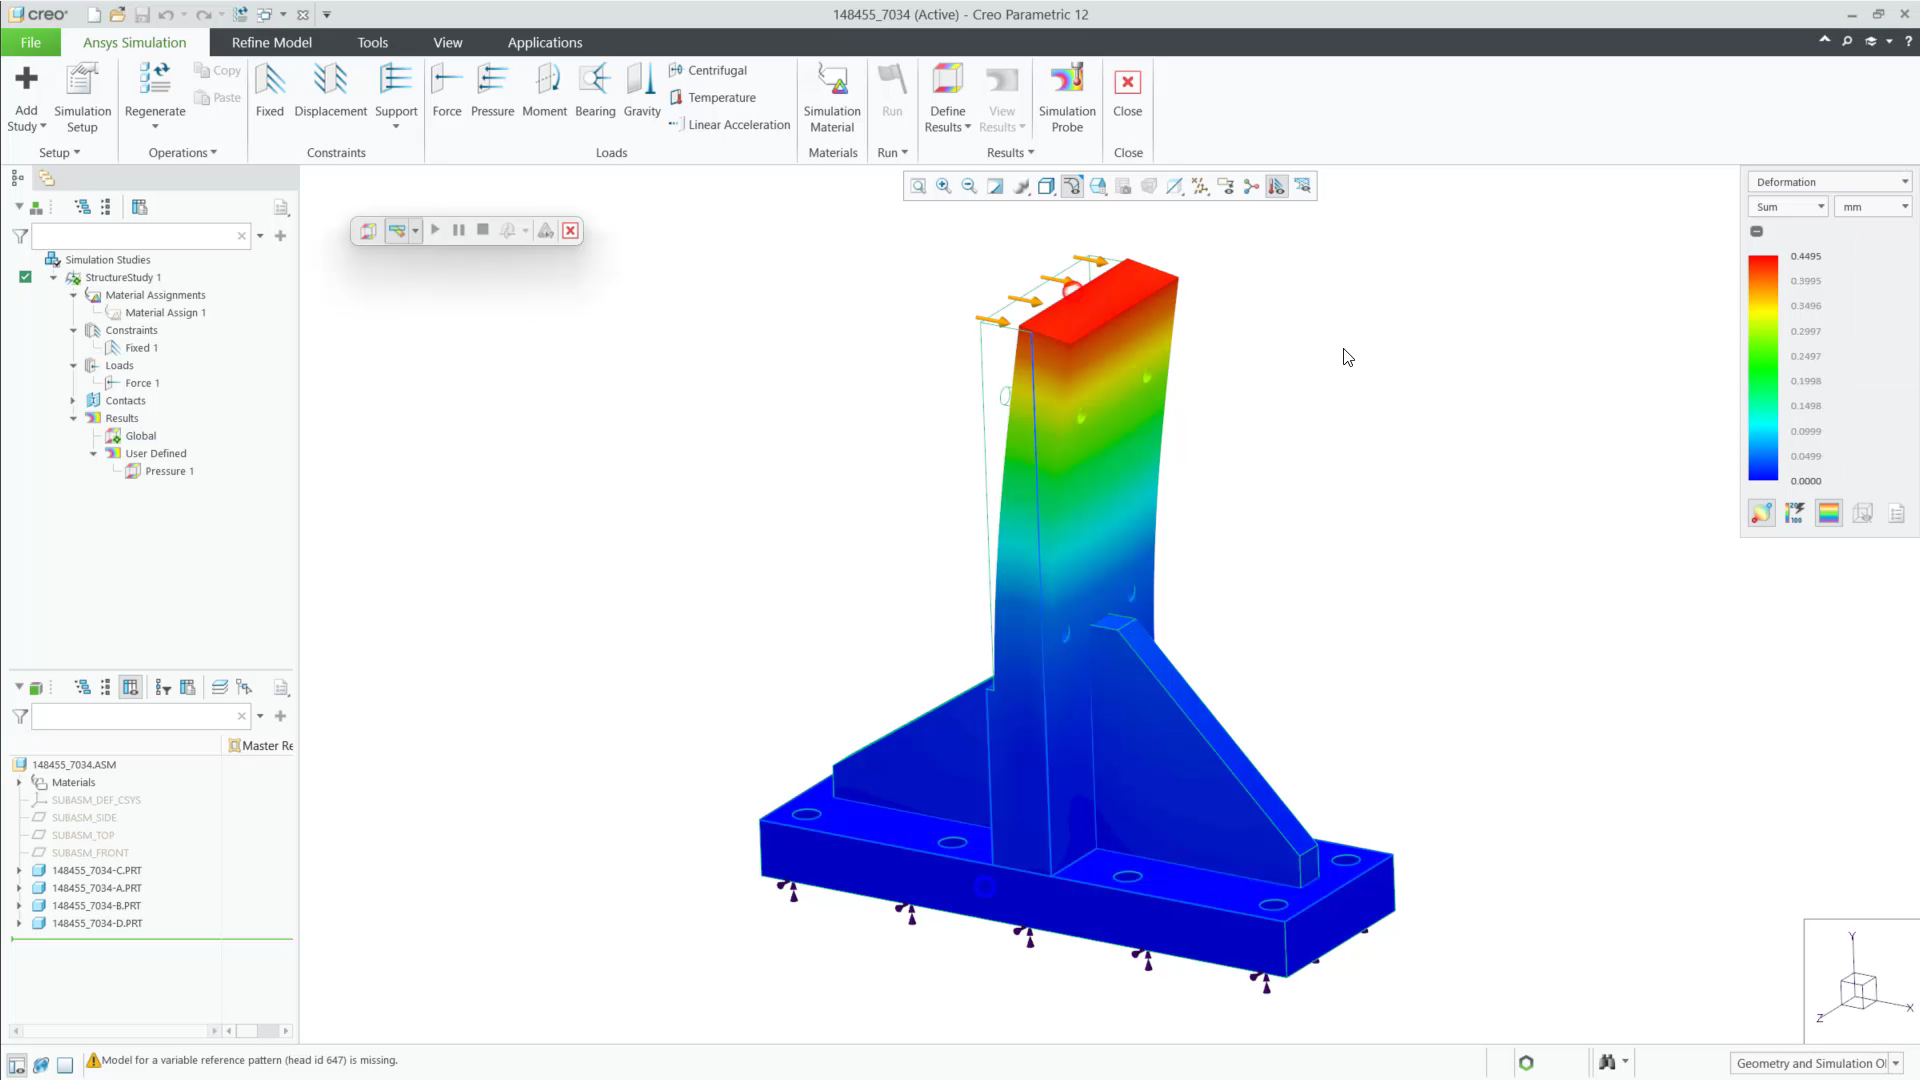
Task: Switch to the Refine Model tab
Action: (271, 42)
